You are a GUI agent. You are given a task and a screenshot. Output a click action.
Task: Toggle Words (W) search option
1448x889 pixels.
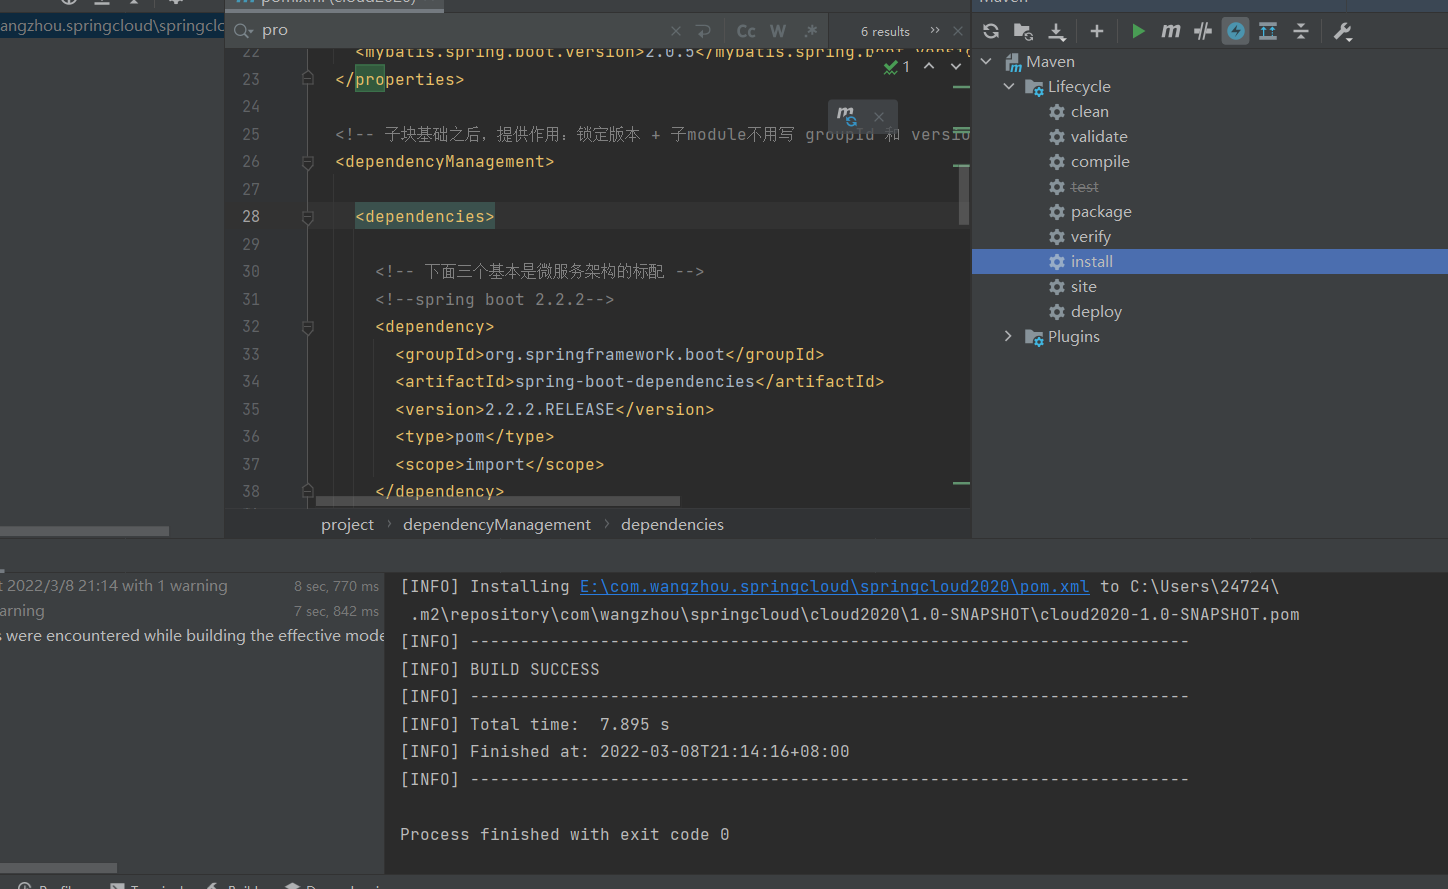[x=778, y=31]
